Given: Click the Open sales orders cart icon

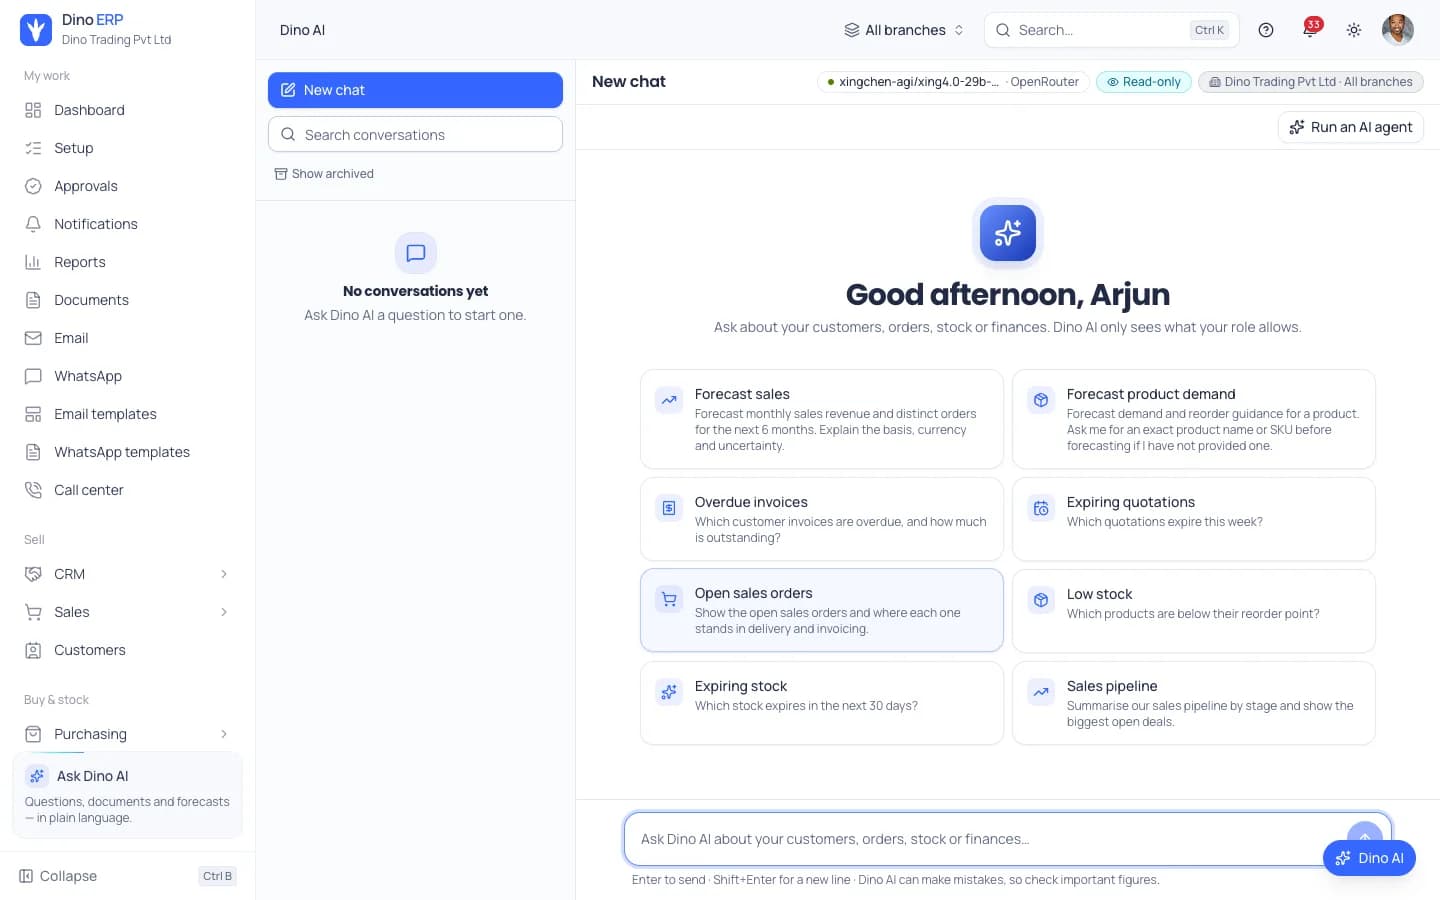Looking at the screenshot, I should 669,599.
